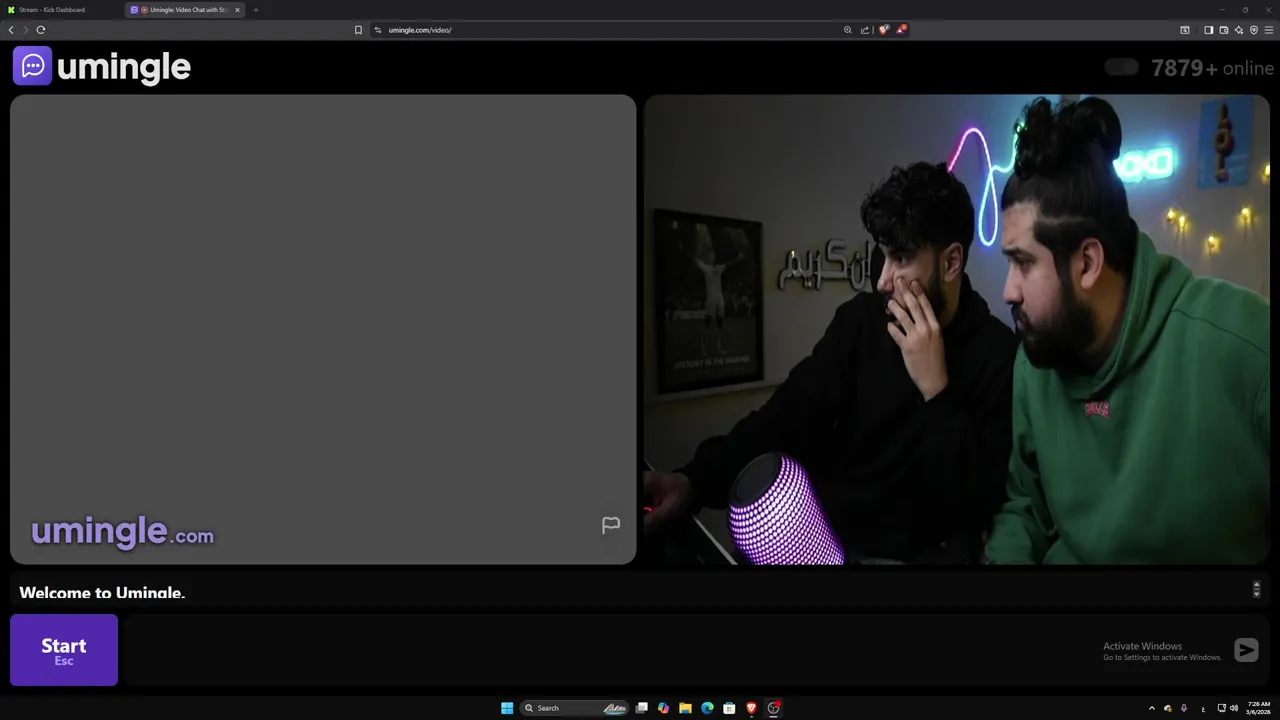Open Task View on the taskbar
This screenshot has height=720, width=1280.
(642, 708)
